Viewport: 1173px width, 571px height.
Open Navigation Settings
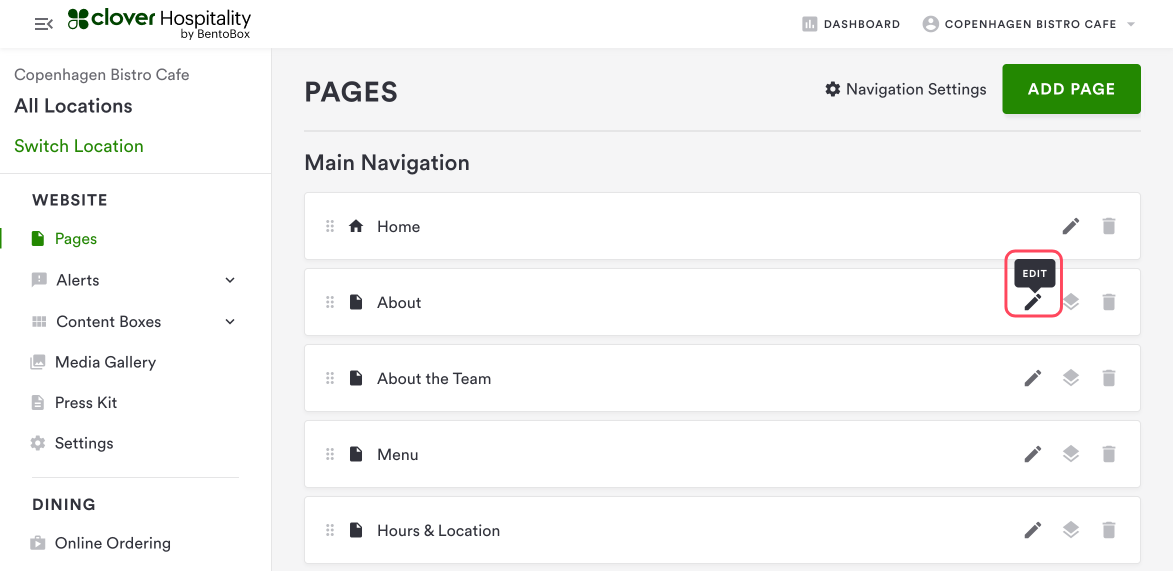click(905, 89)
